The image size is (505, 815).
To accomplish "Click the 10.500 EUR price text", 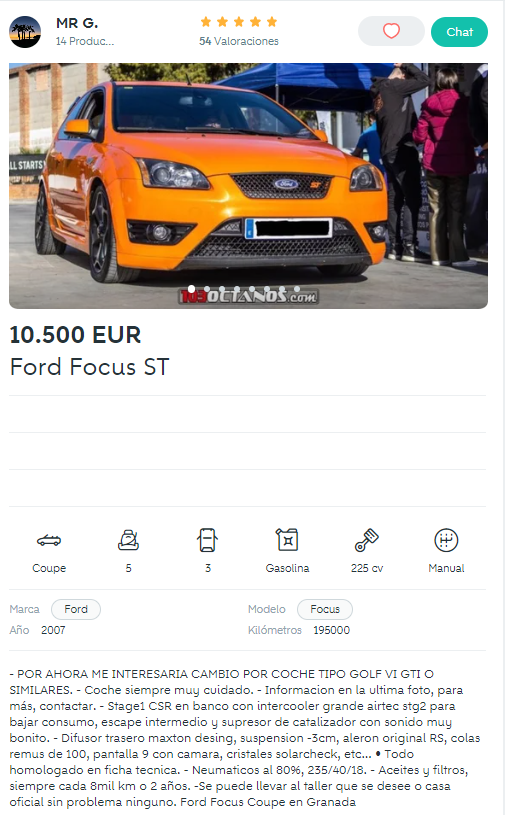I will 75,335.
